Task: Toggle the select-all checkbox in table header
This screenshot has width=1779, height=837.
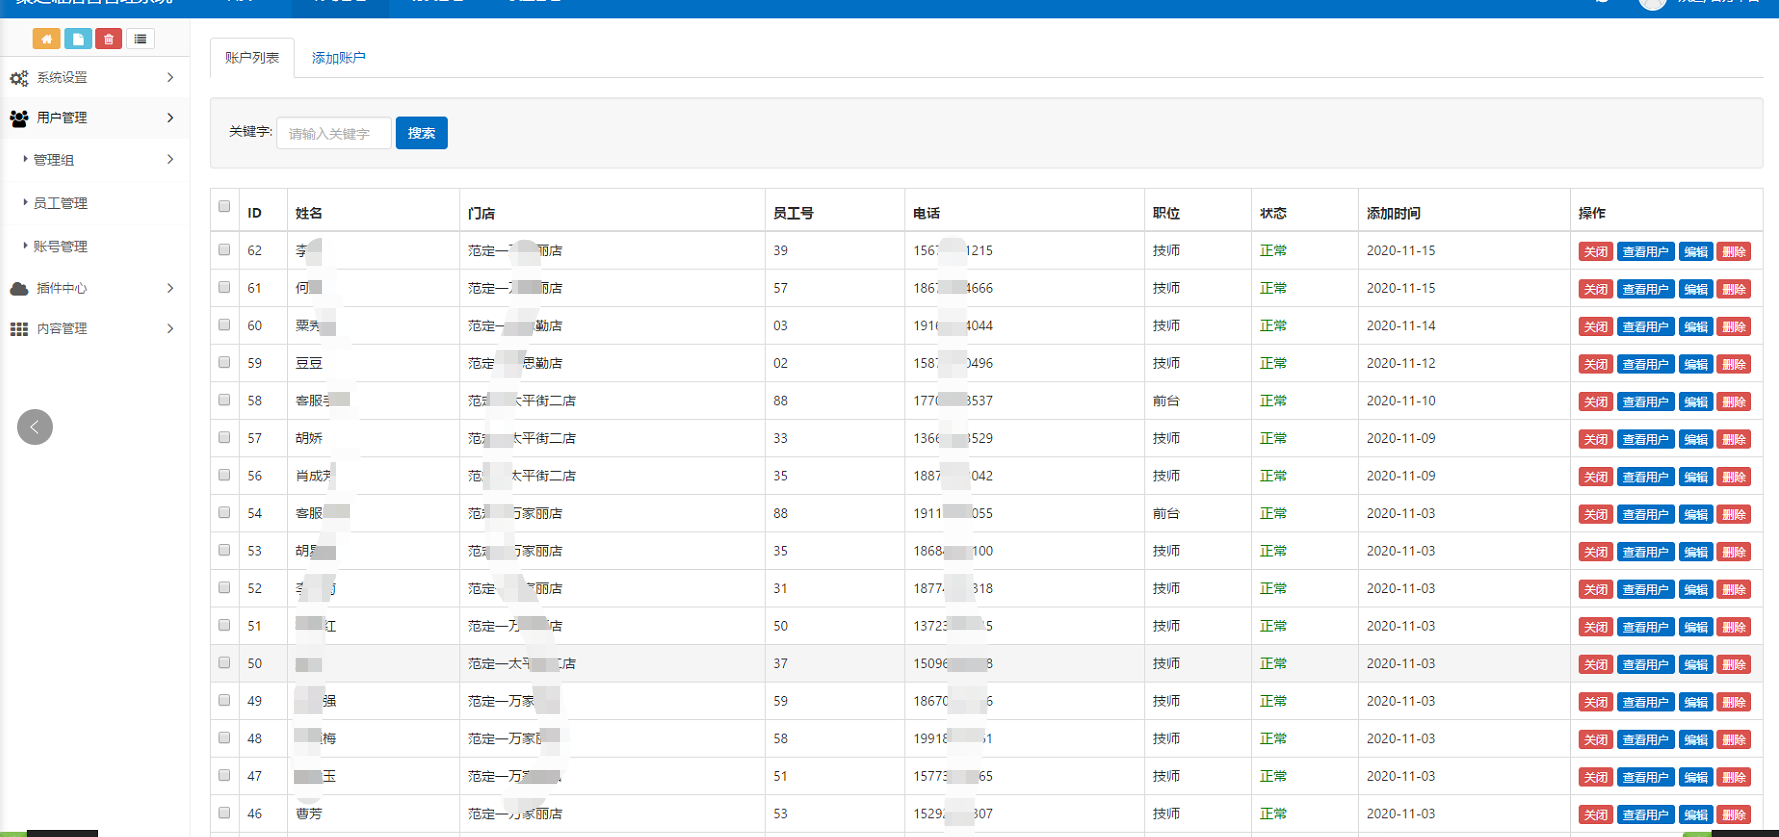Action: (224, 207)
